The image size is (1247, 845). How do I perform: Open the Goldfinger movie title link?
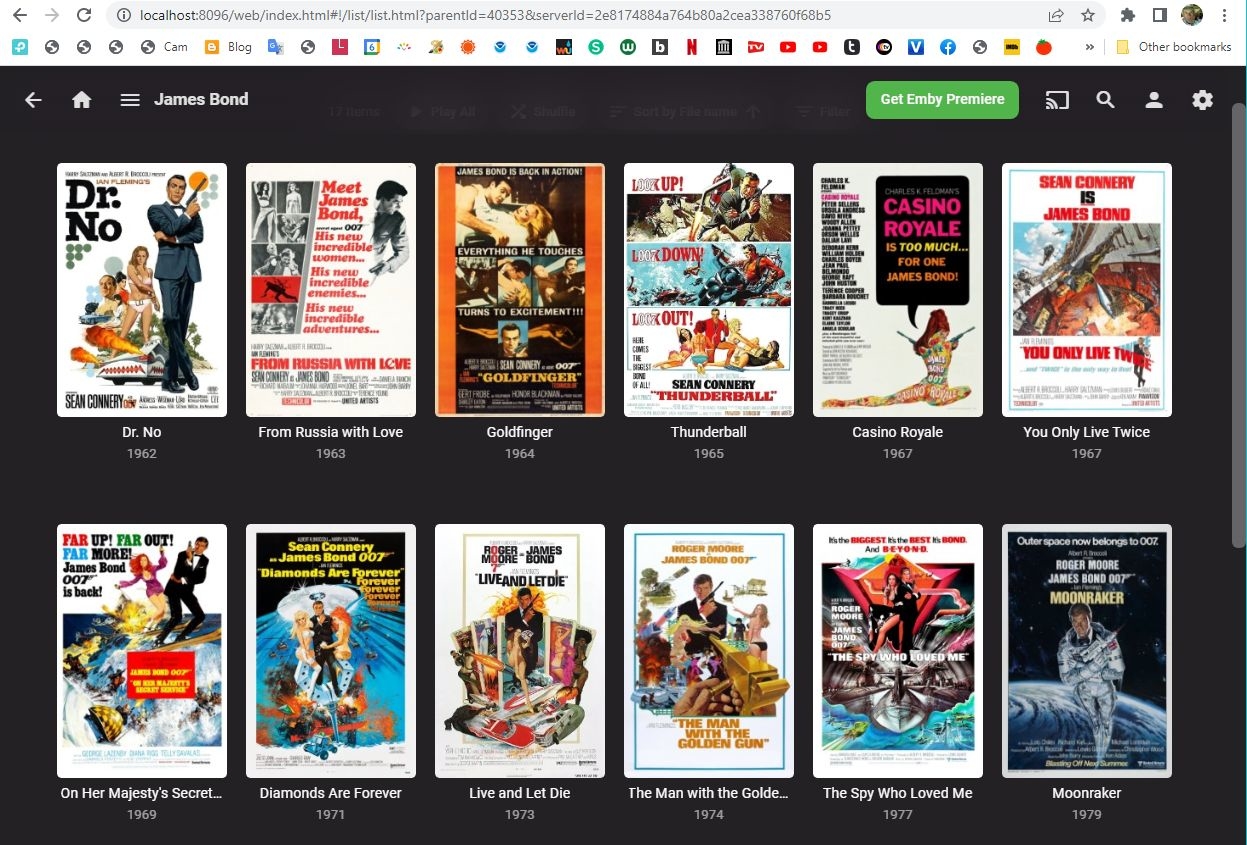pos(519,432)
